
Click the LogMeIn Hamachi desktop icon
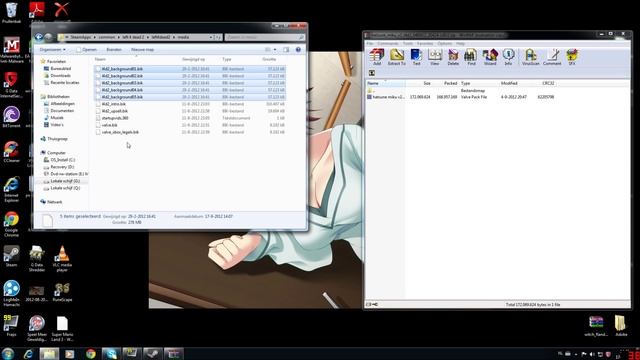click(x=11, y=293)
